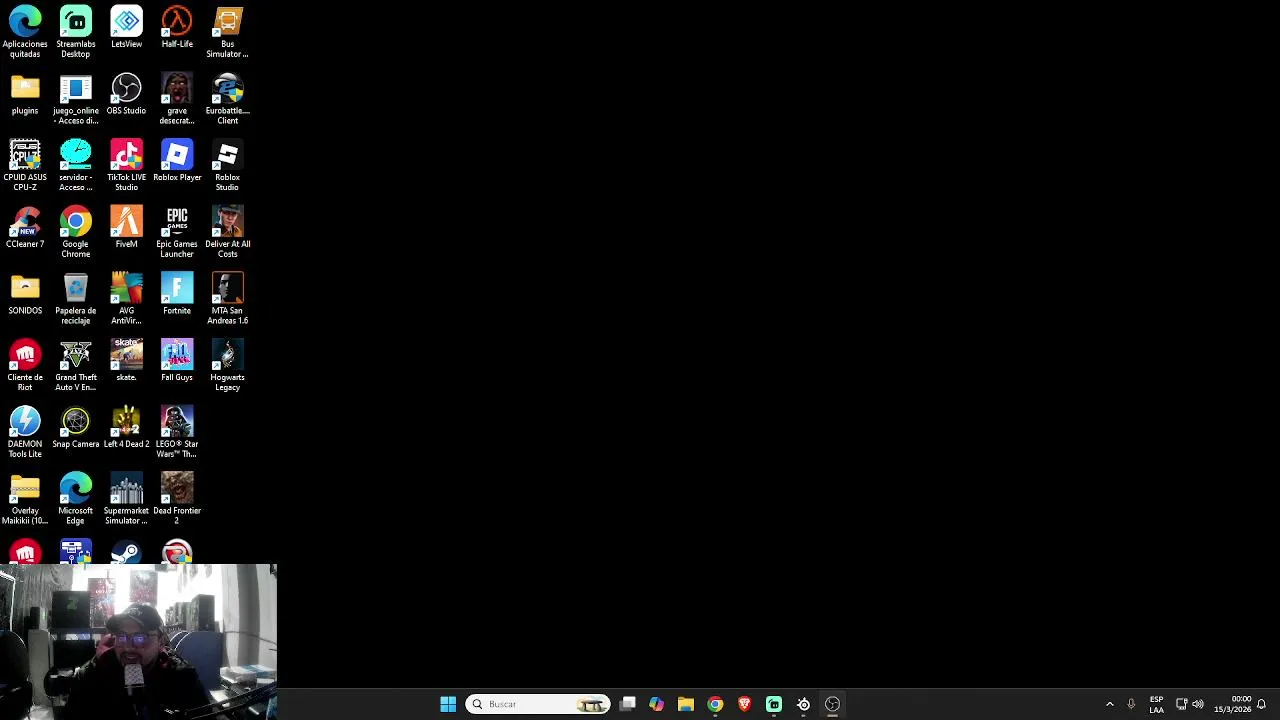This screenshot has width=1280, height=720.
Task: Click the webcam overlay feed
Action: (138, 641)
